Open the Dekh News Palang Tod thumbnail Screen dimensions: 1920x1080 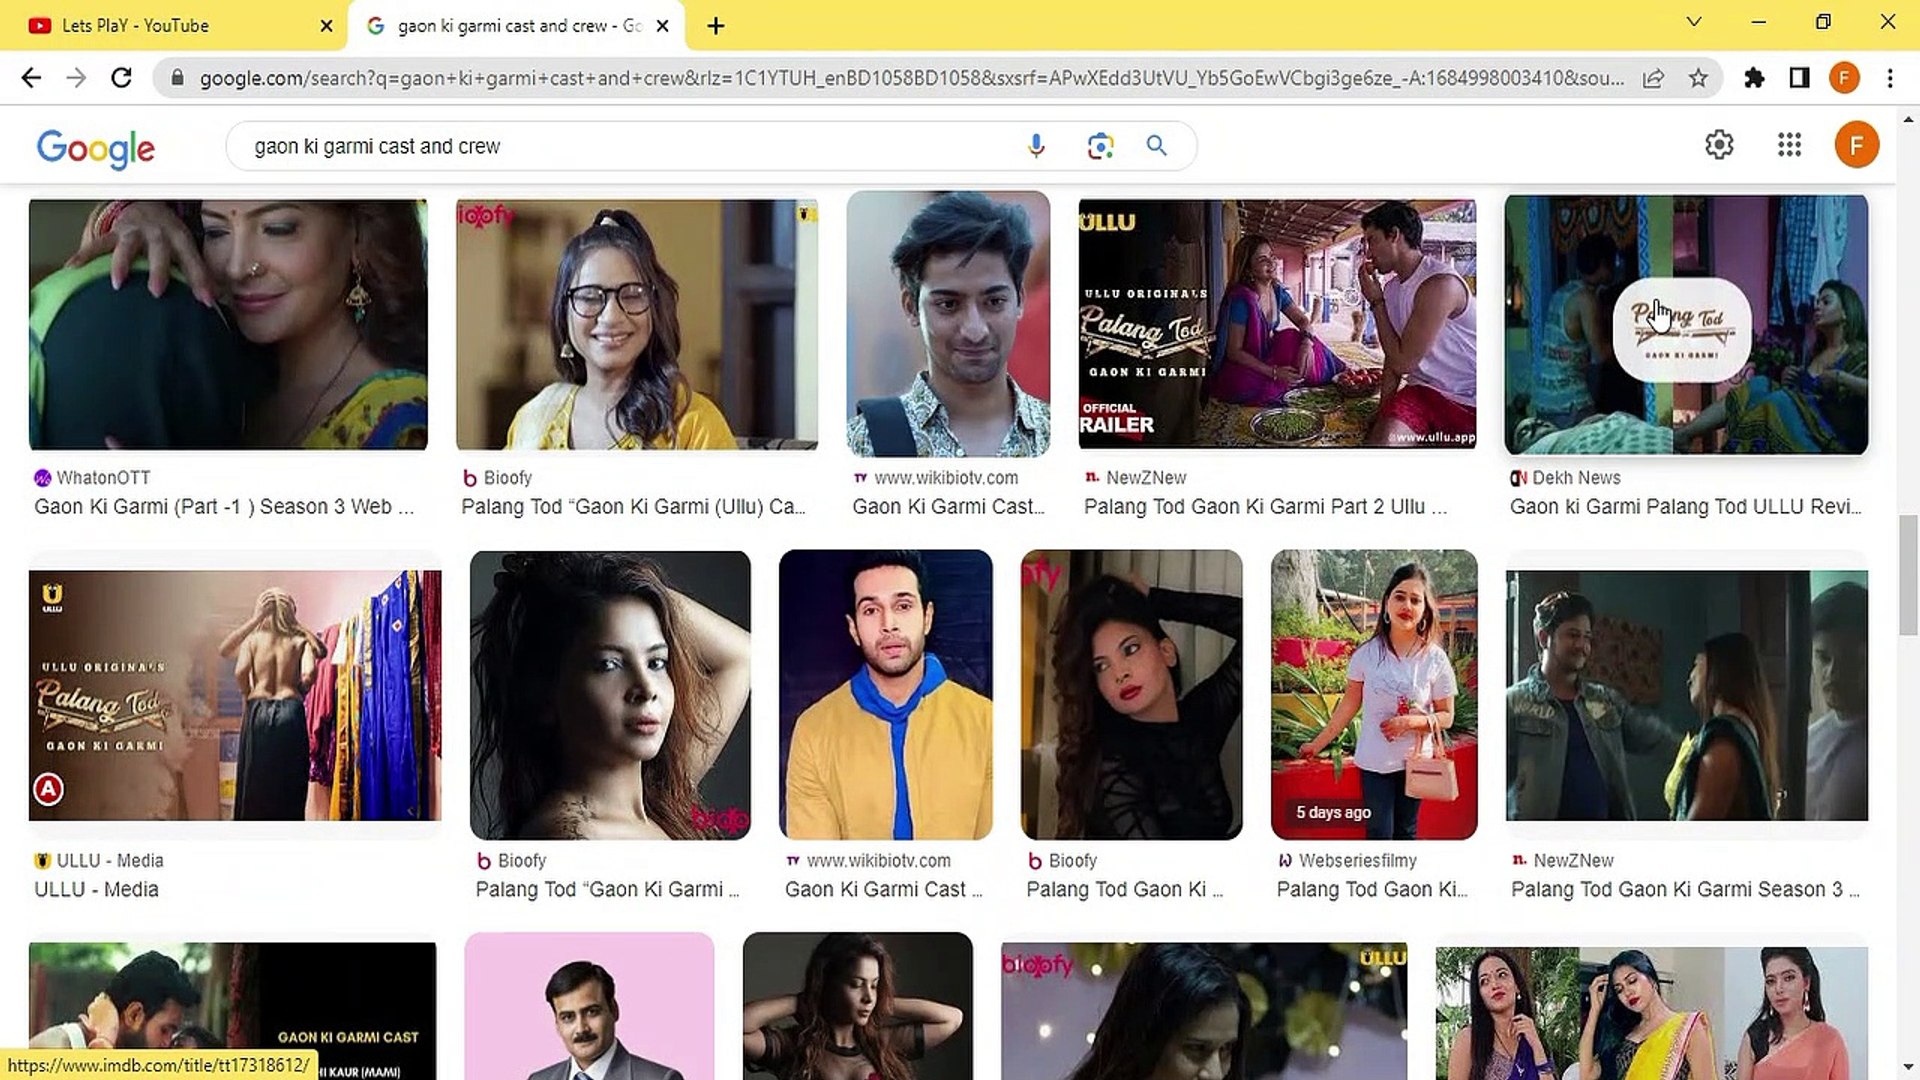click(1686, 324)
